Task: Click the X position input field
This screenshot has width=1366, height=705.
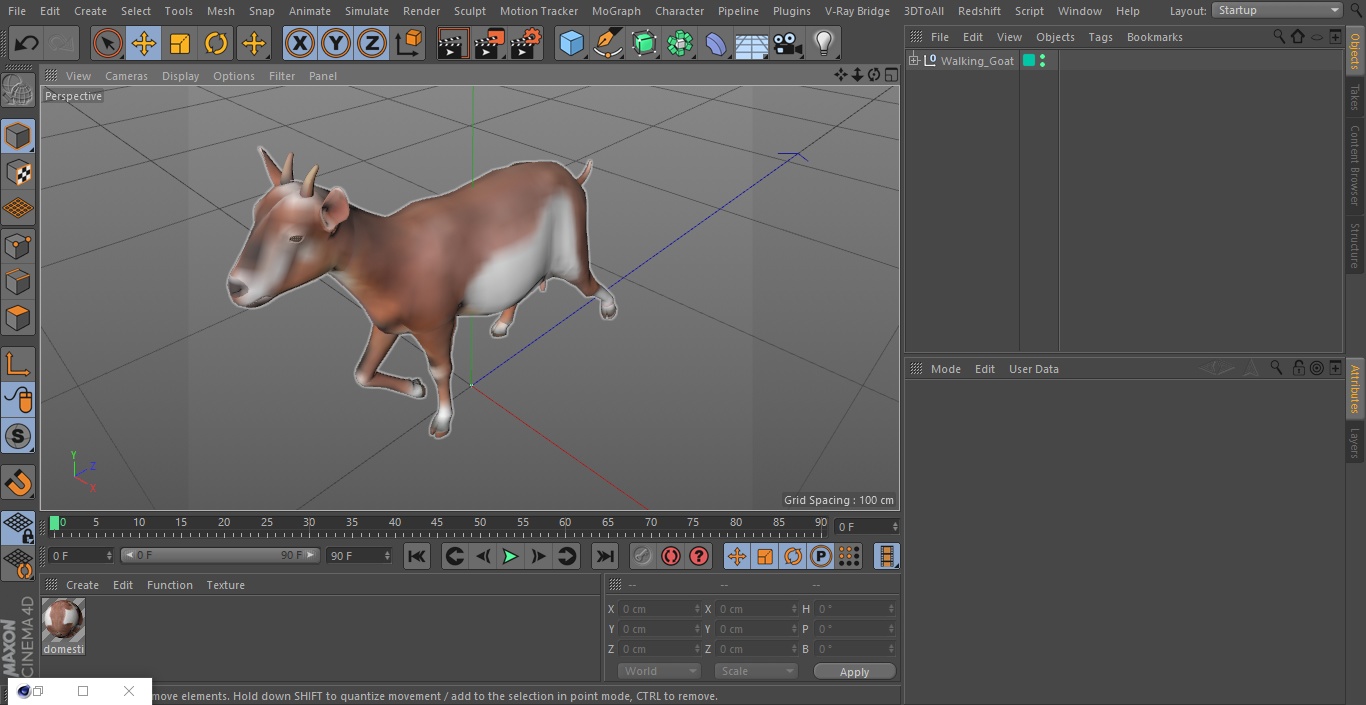Action: coord(660,609)
